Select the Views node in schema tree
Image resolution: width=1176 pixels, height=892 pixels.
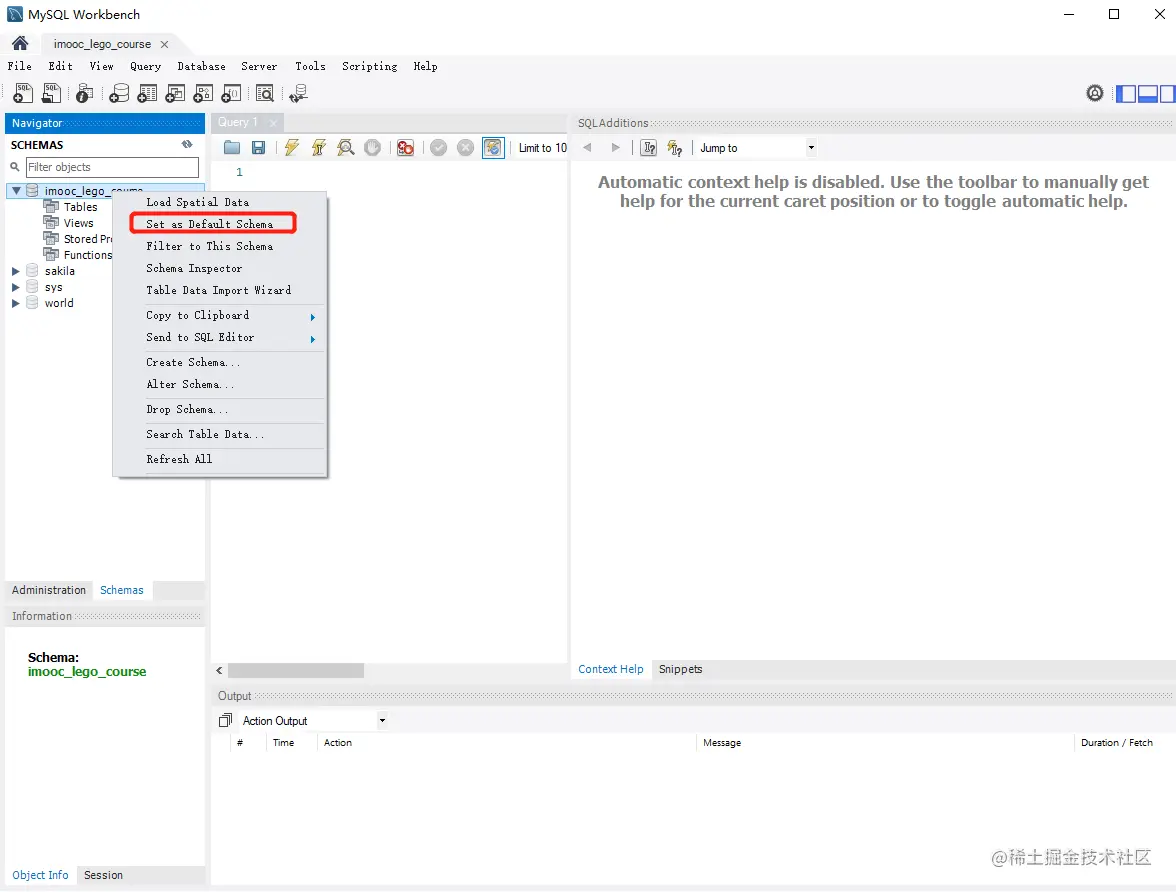(78, 223)
